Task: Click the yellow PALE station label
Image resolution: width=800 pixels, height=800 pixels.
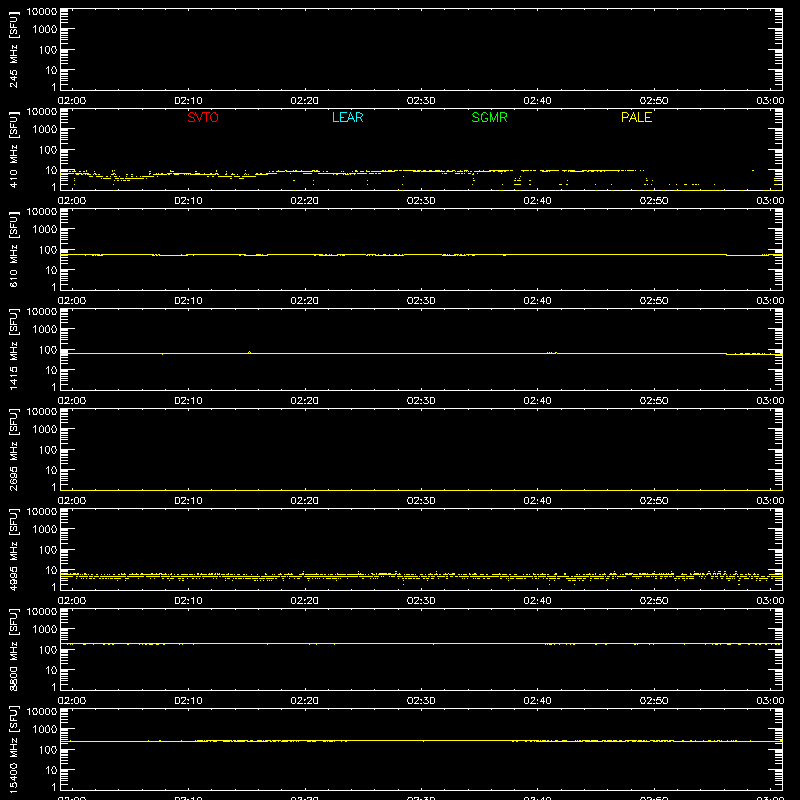Action: 636,117
